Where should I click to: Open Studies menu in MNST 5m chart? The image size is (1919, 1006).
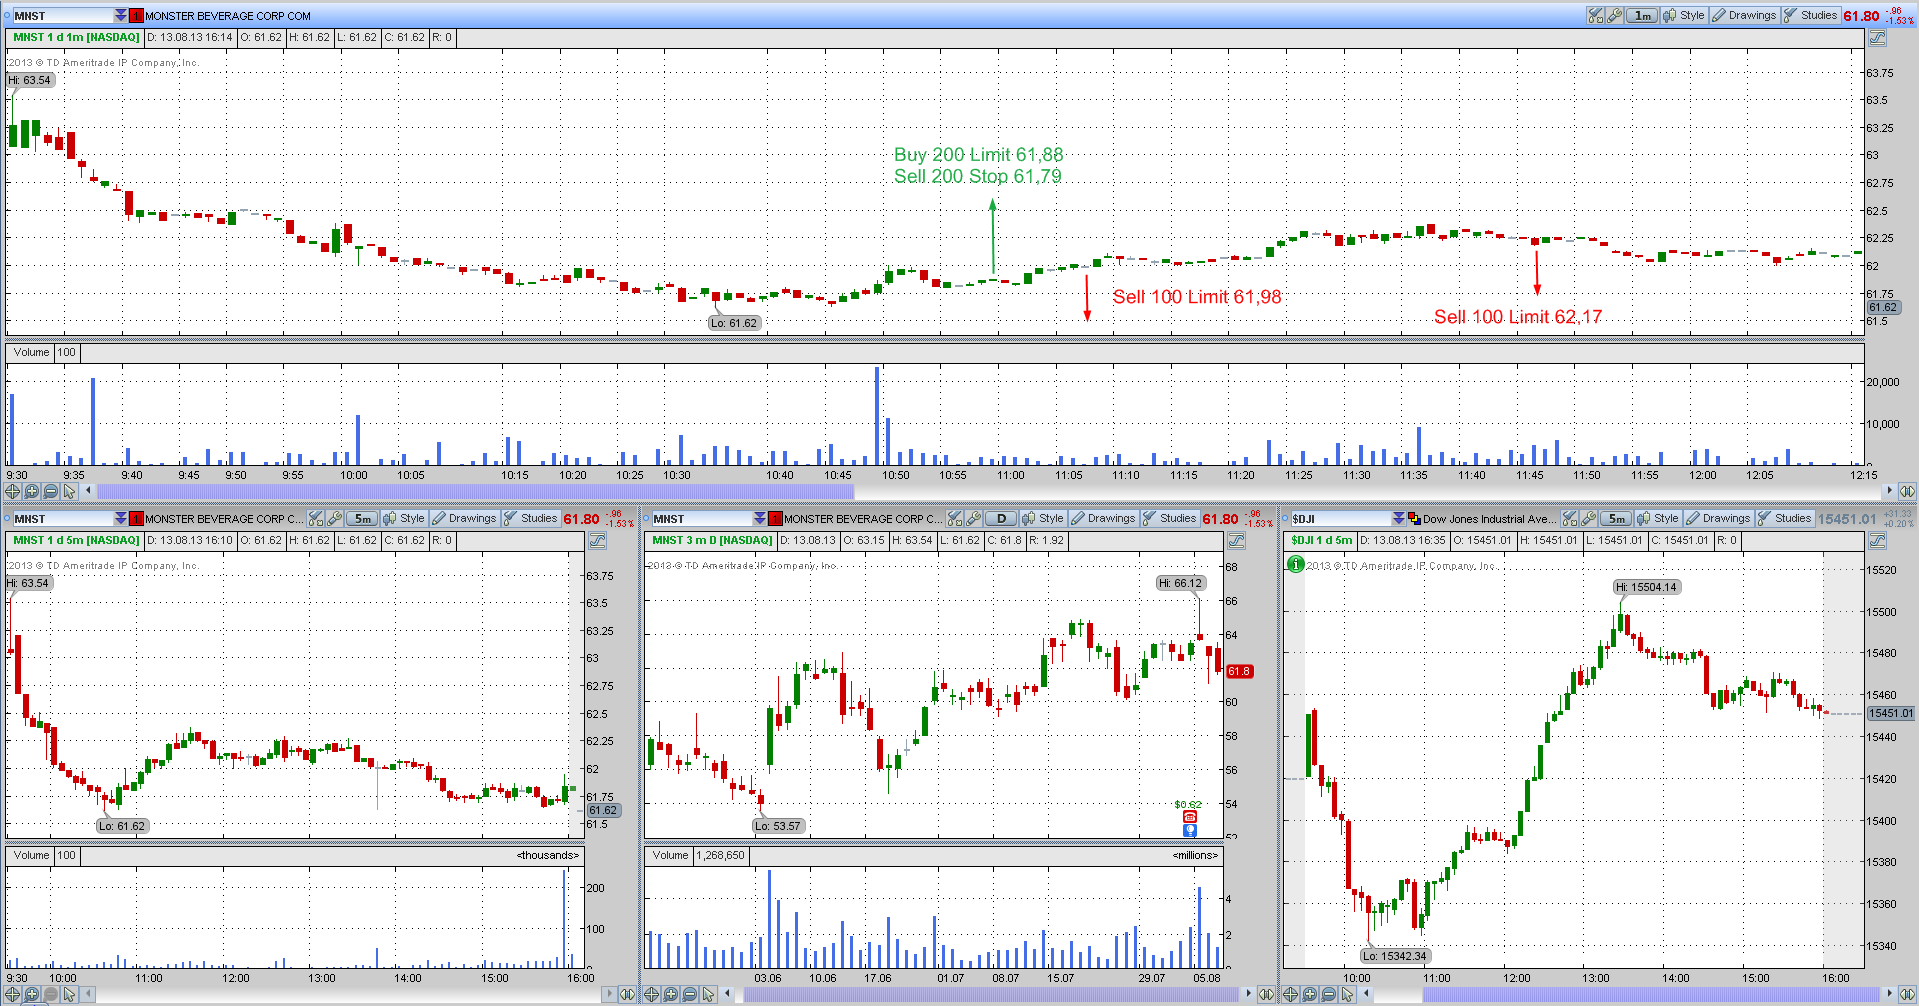(x=531, y=519)
